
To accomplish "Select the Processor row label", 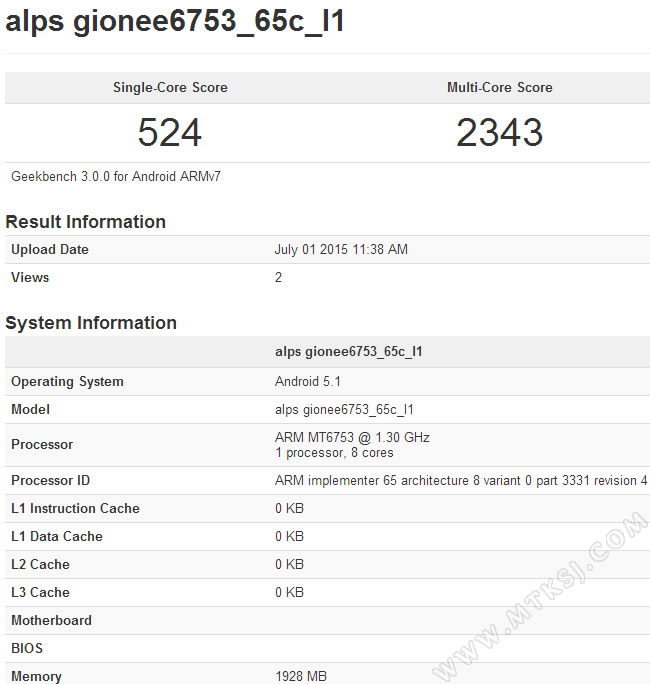I will point(42,445).
